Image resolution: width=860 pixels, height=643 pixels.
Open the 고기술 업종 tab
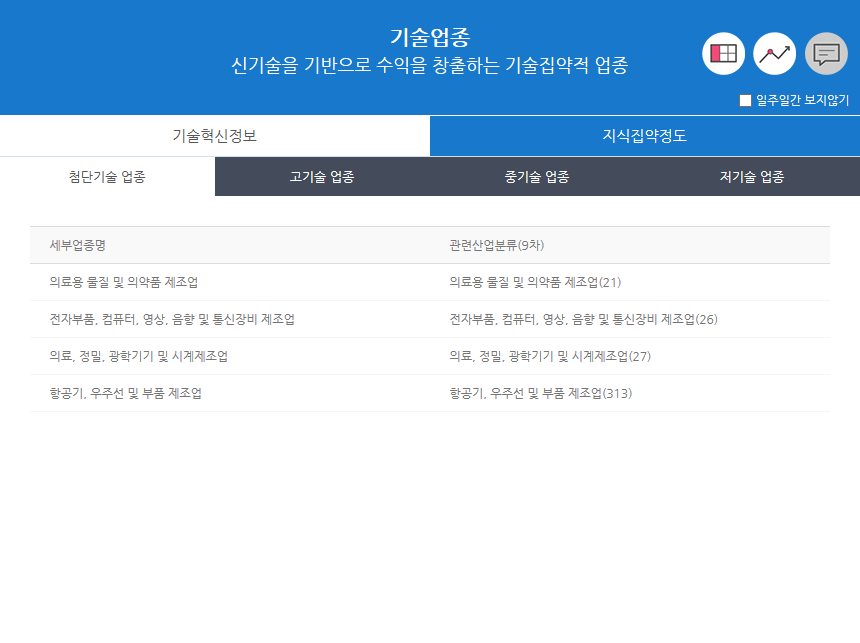tap(322, 176)
